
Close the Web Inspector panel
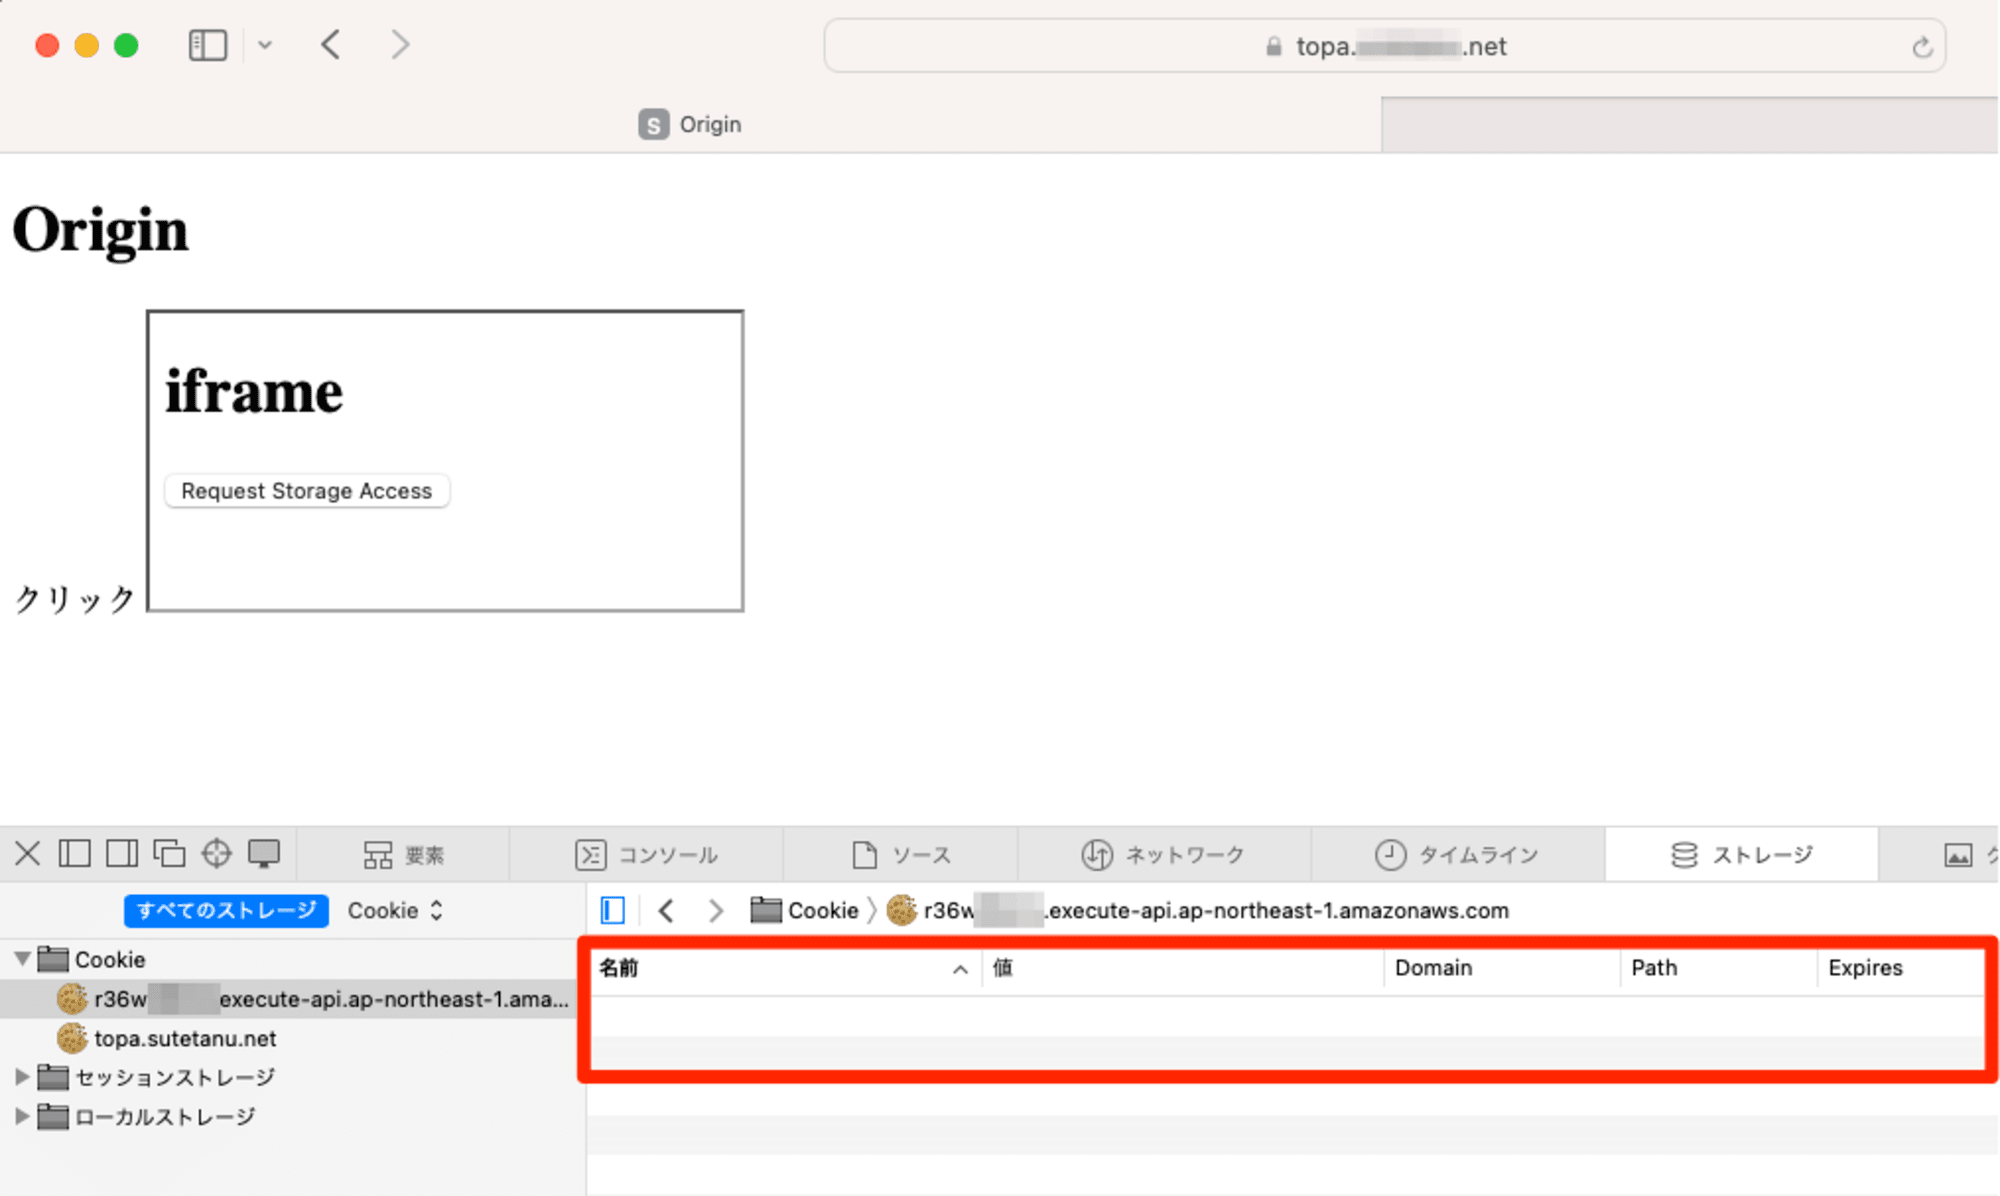(28, 854)
